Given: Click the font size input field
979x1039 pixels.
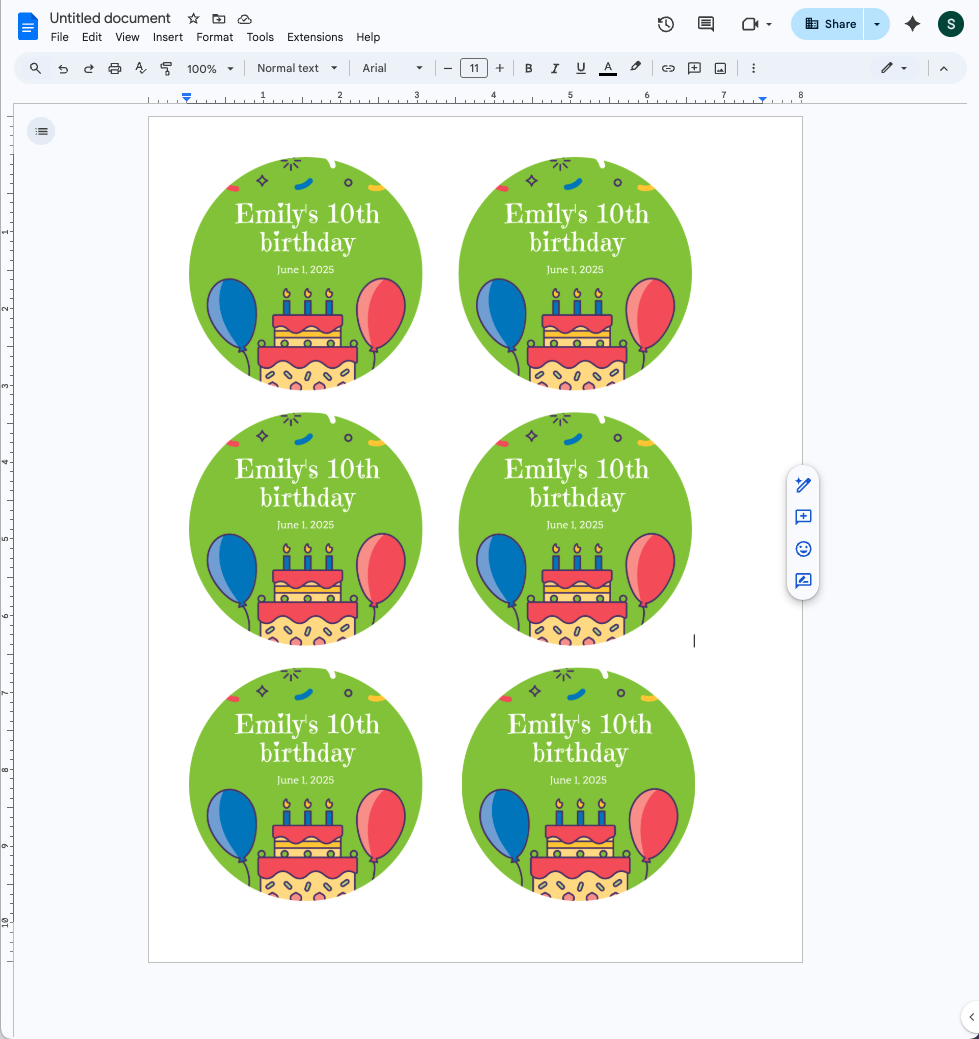Looking at the screenshot, I should pyautogui.click(x=473, y=68).
